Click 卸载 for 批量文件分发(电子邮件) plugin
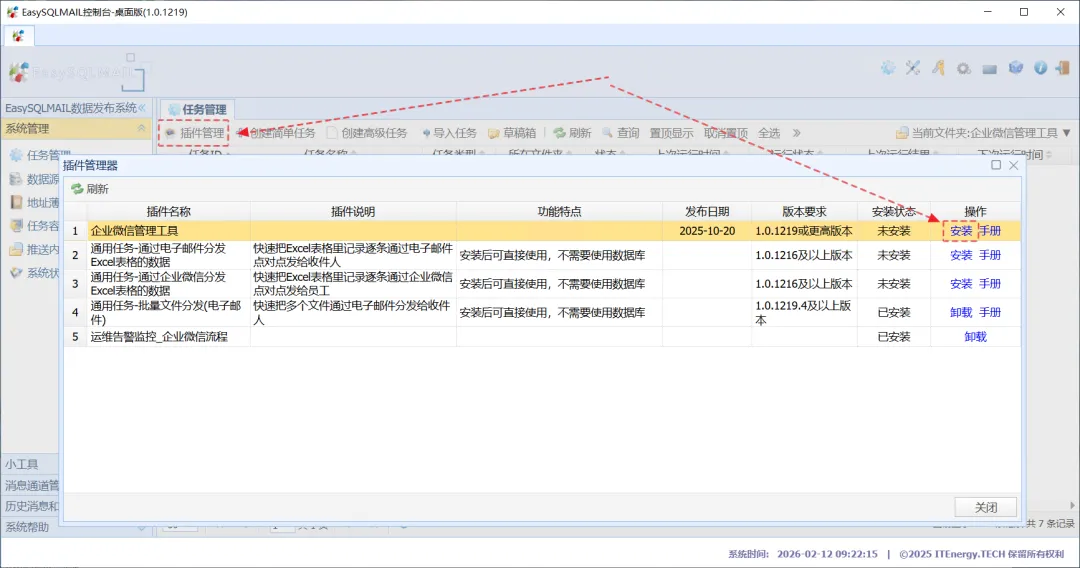This screenshot has width=1080, height=568. [x=961, y=313]
